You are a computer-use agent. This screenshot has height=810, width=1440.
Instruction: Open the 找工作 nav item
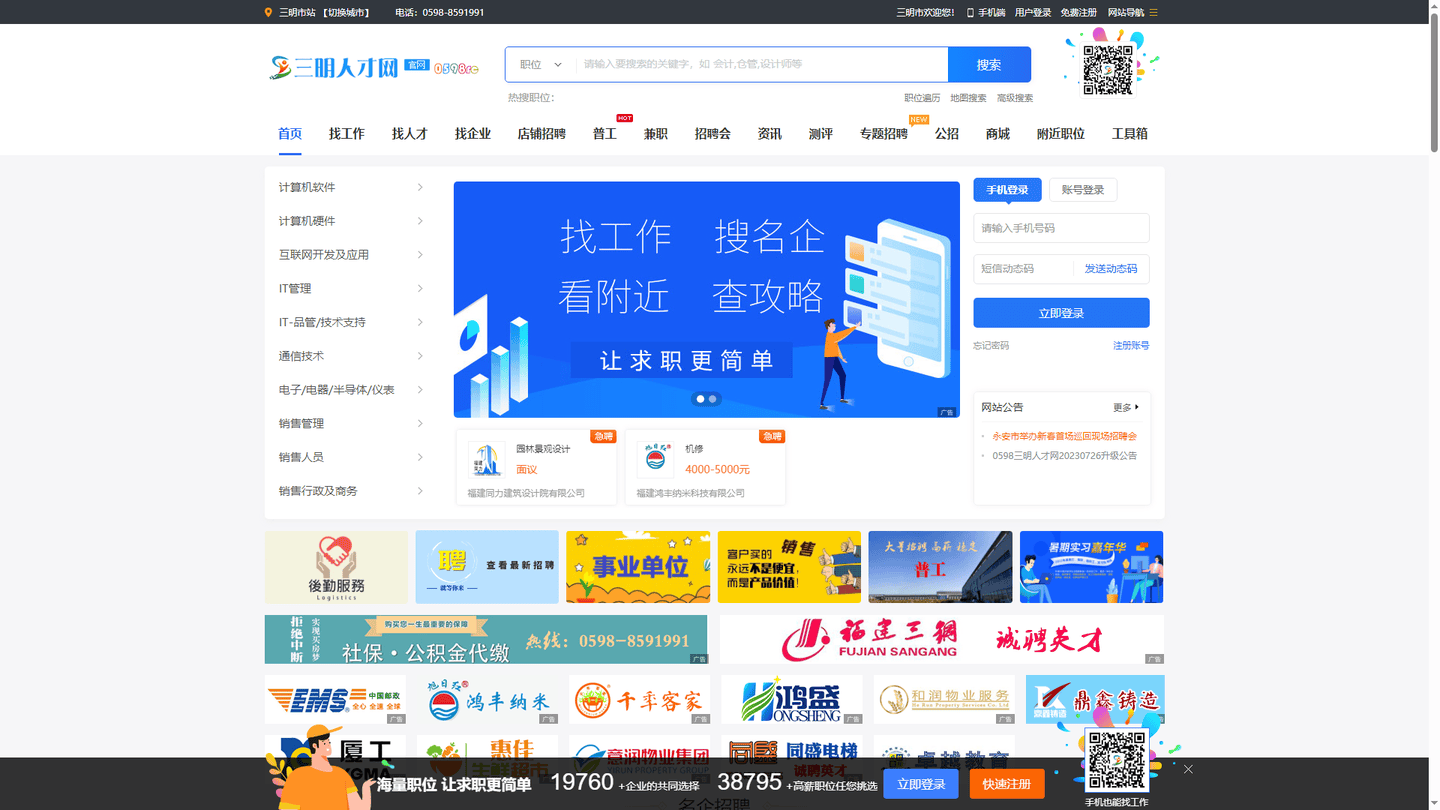point(347,134)
